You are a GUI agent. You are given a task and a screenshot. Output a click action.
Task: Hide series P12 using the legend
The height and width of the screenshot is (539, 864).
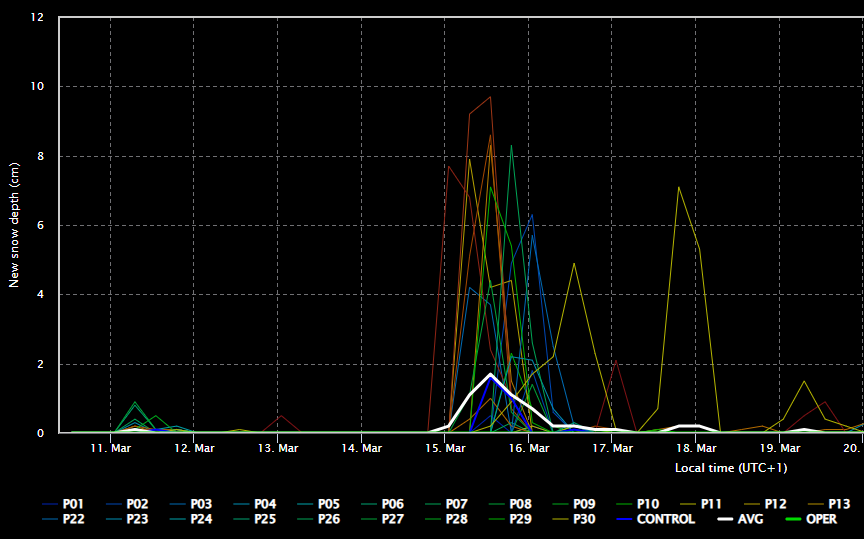[x=775, y=504]
